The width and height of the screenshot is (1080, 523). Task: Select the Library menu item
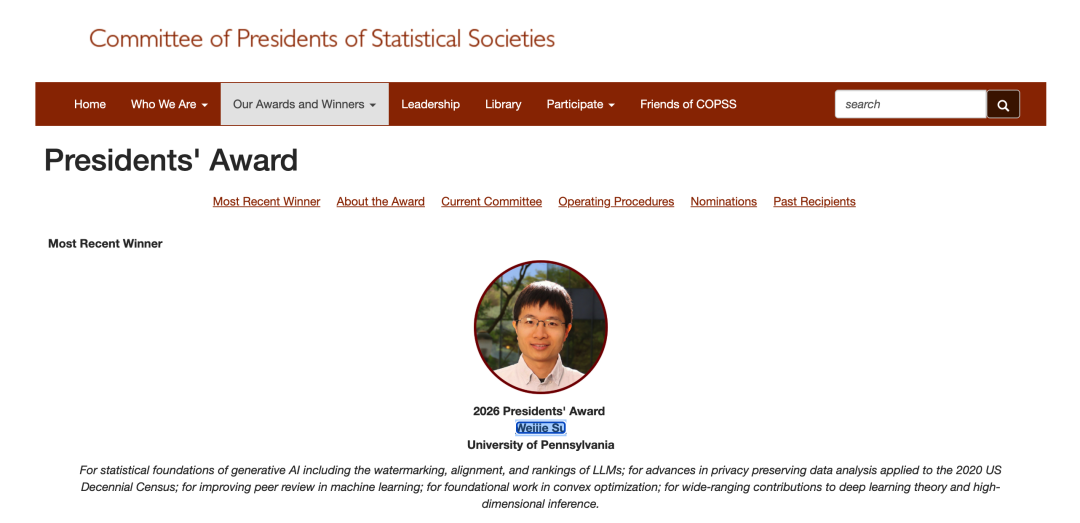503,105
